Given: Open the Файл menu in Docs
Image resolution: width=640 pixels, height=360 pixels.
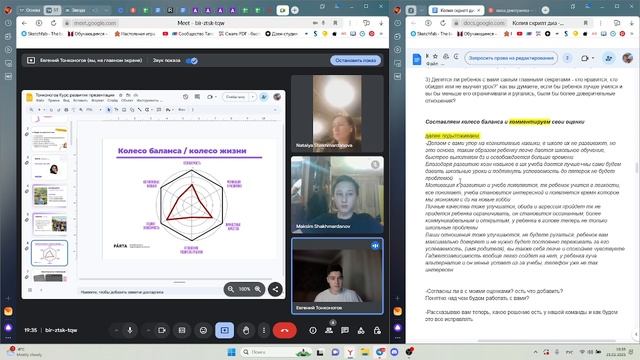Looking at the screenshot, I should point(432,64).
